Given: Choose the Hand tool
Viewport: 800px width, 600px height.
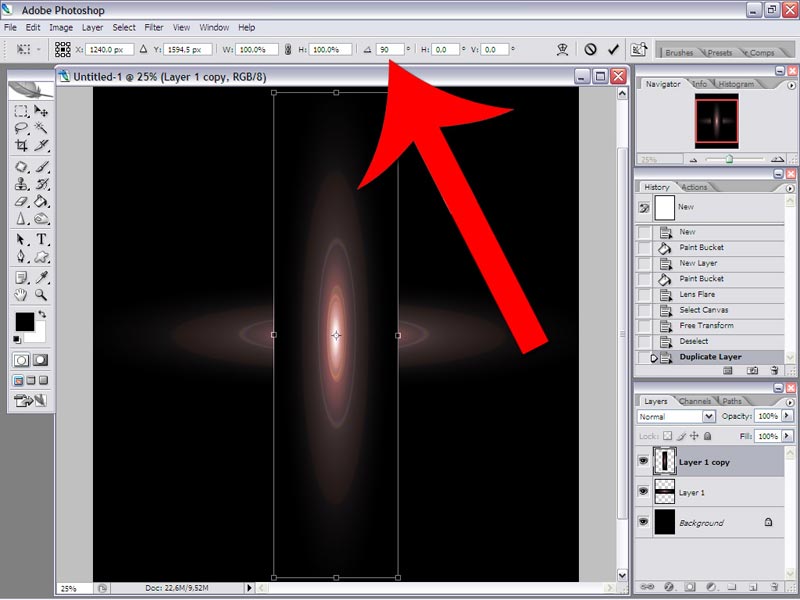Looking at the screenshot, I should point(21,295).
